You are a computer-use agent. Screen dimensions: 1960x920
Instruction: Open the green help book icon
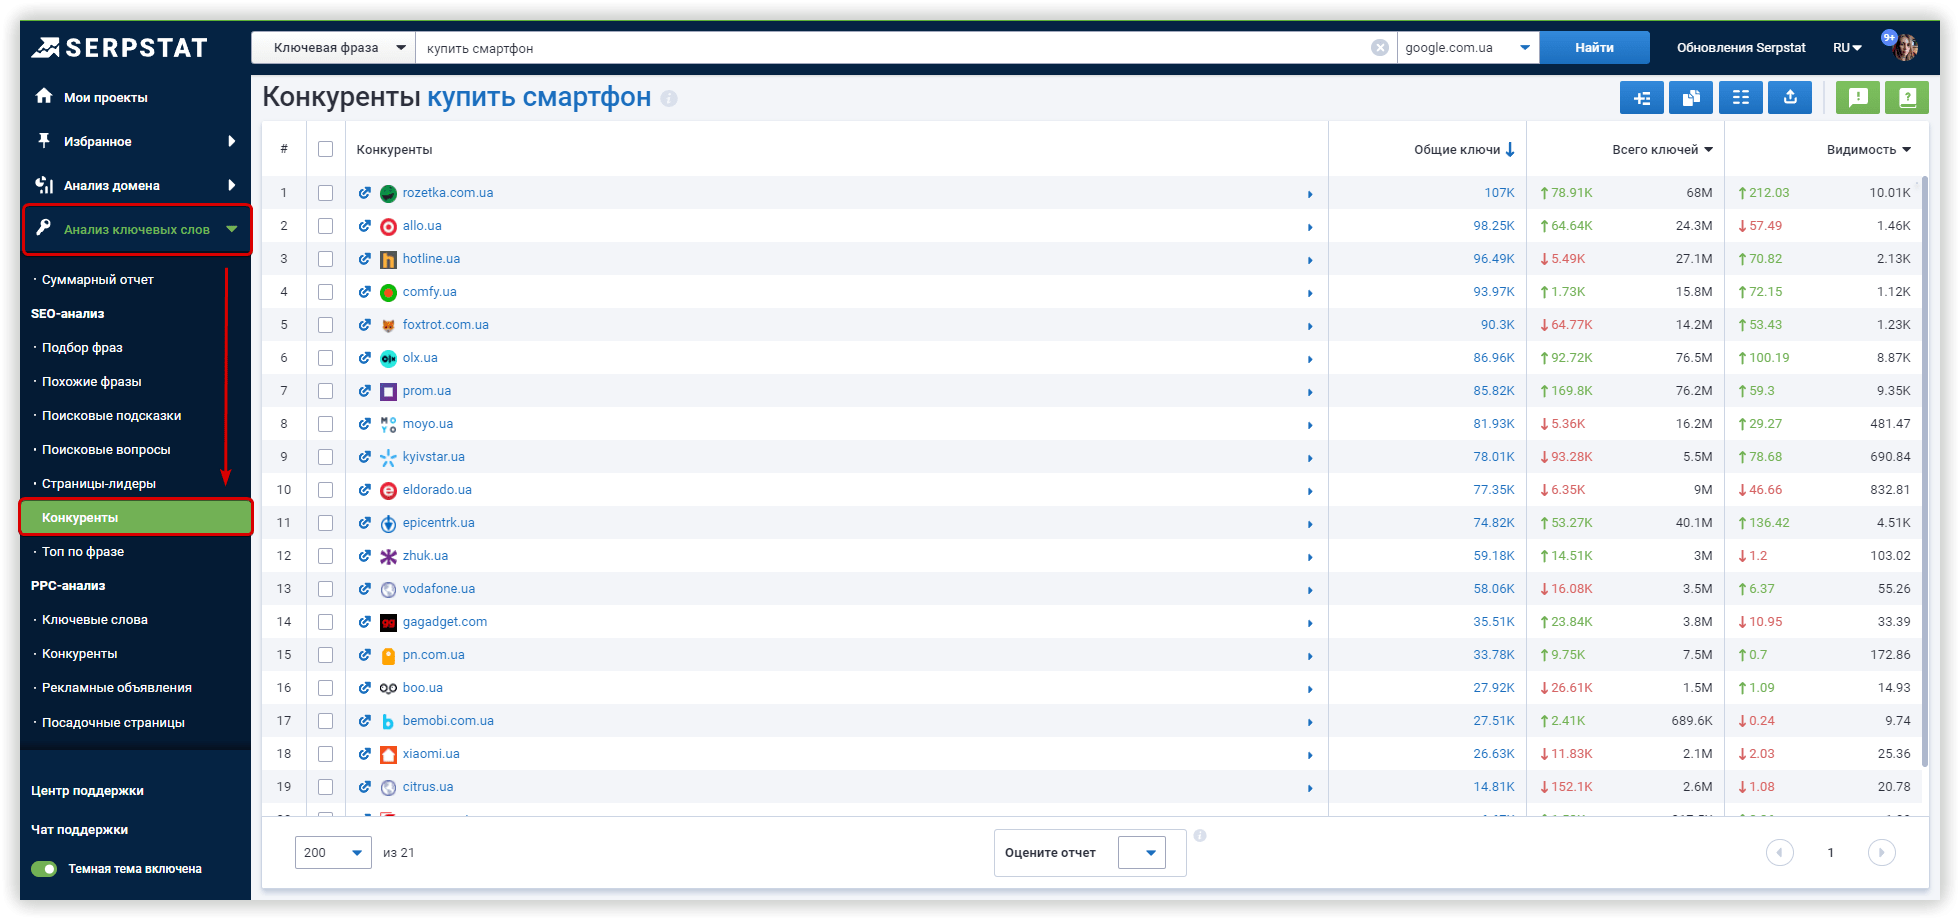click(x=1907, y=98)
